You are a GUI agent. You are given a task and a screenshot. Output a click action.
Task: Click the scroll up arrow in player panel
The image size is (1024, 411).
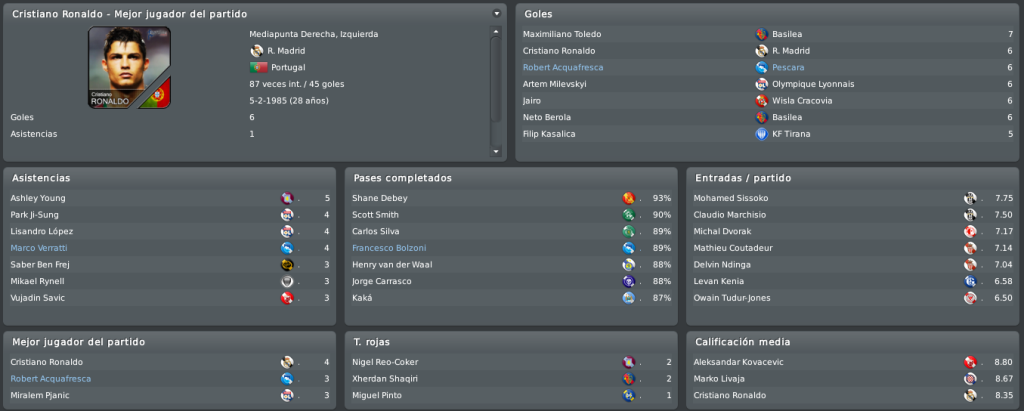click(496, 31)
